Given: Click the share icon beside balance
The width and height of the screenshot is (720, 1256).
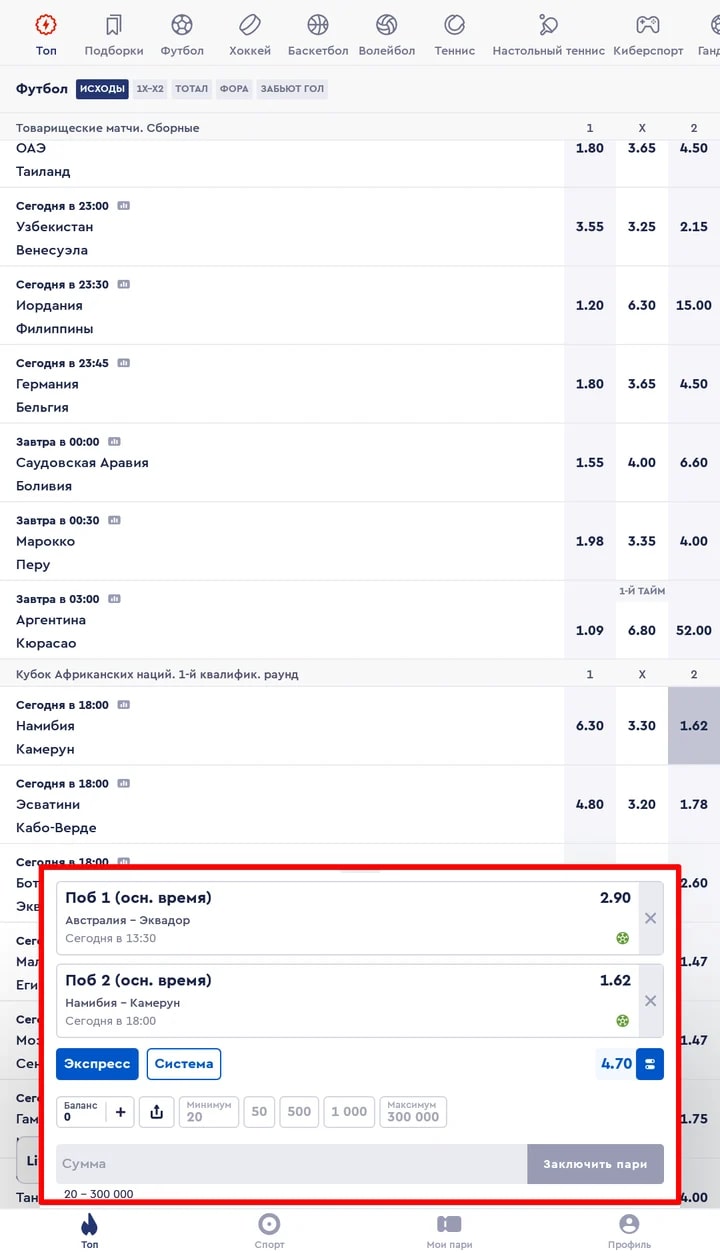Looking at the screenshot, I should click(157, 1112).
